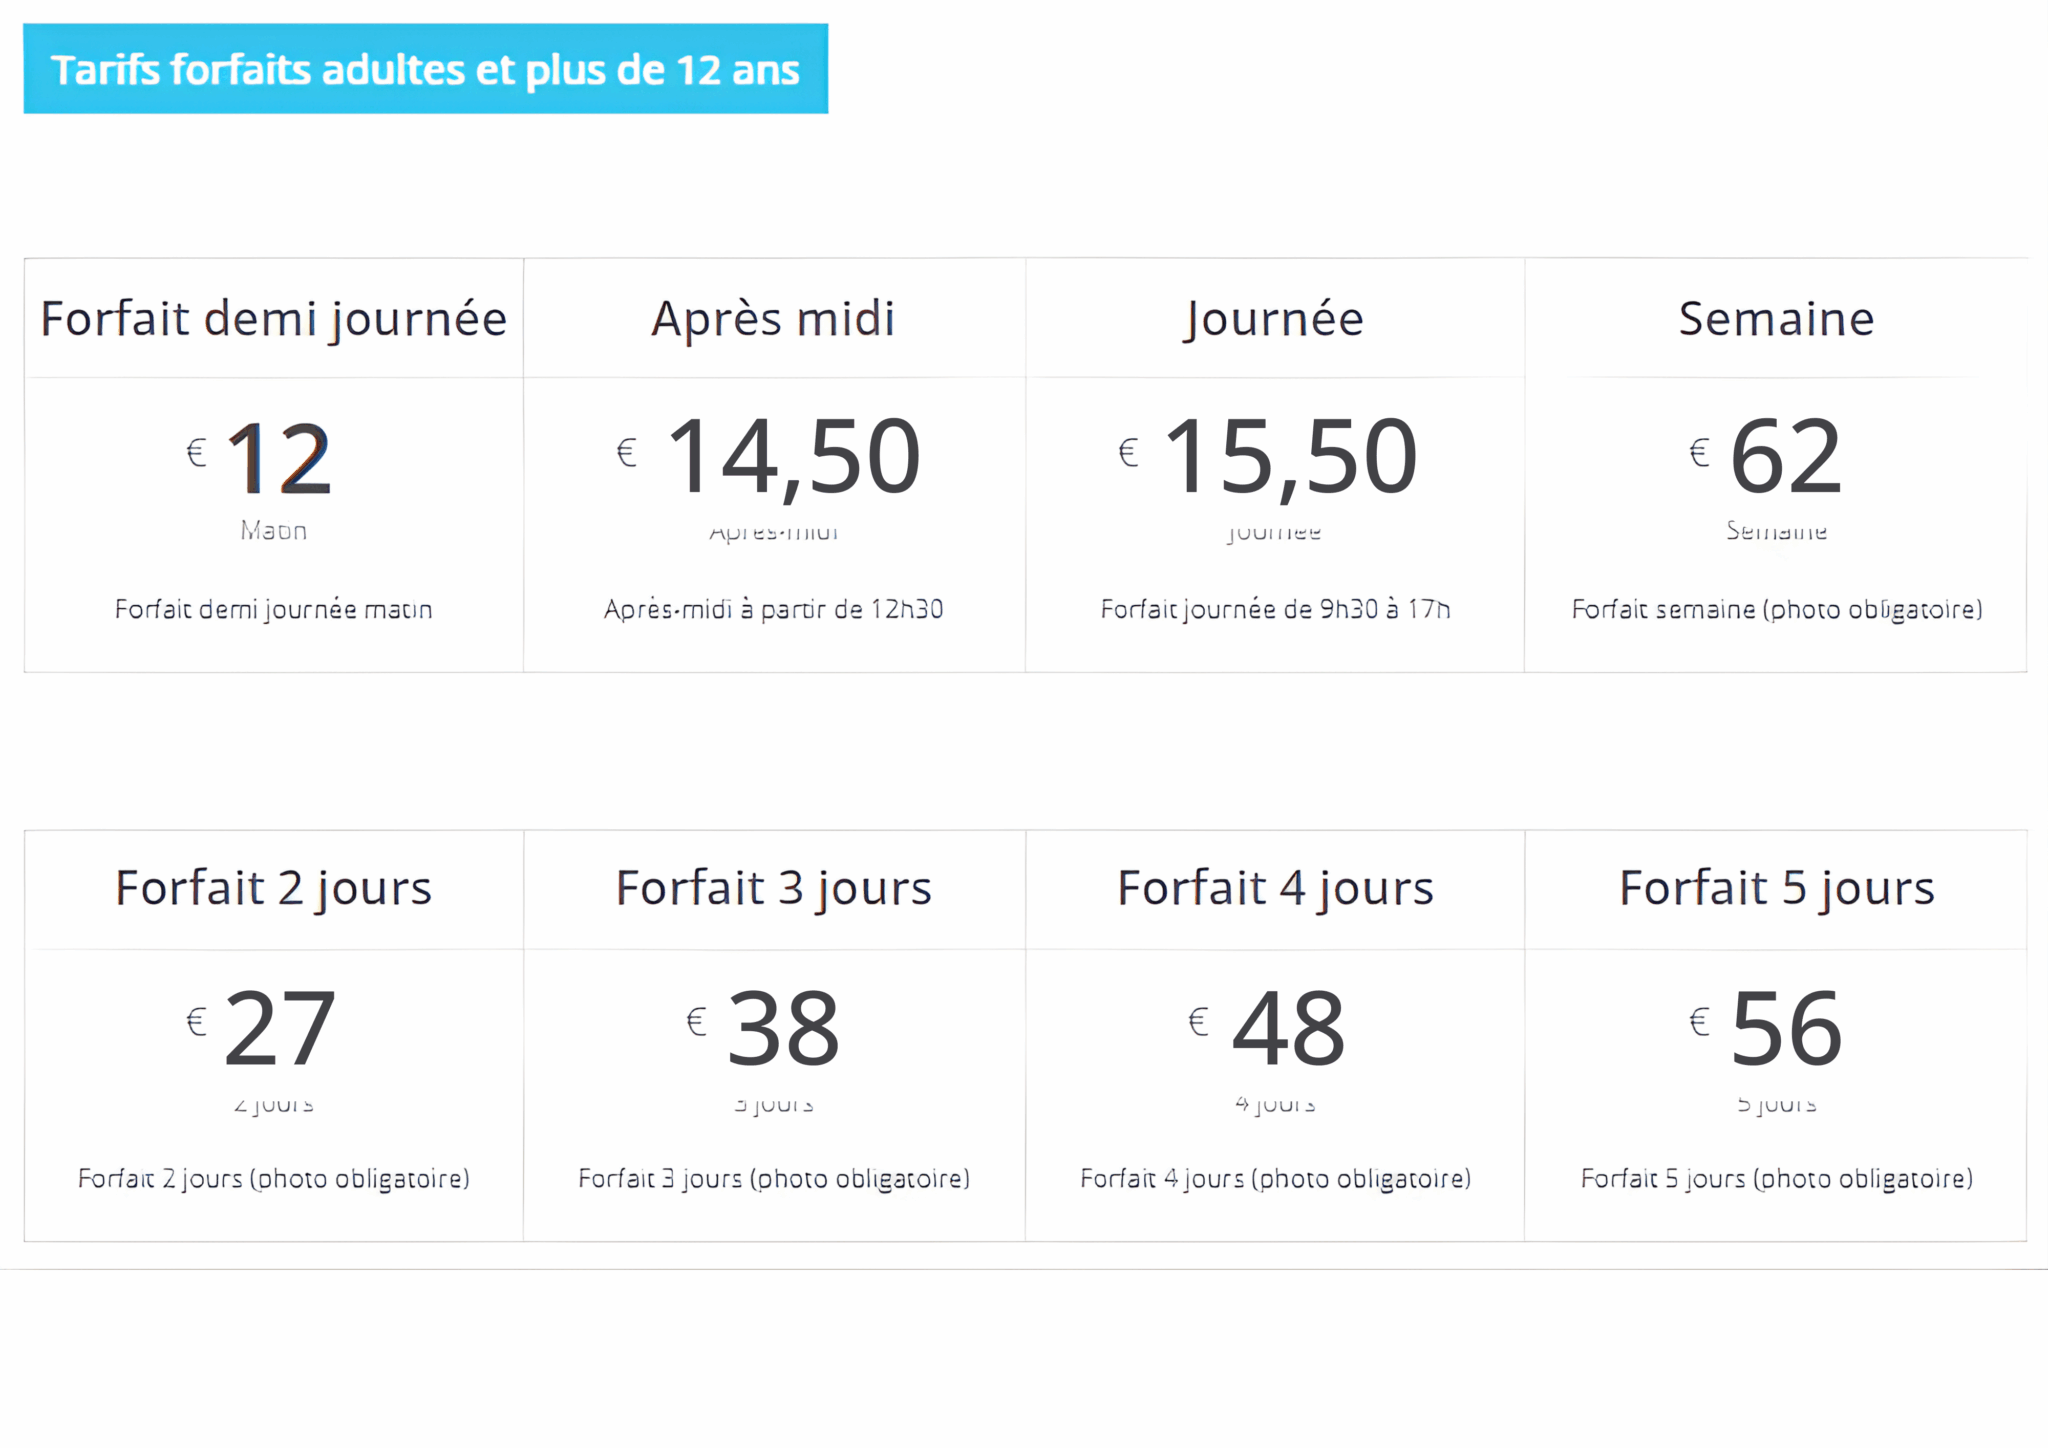Click the "Après midi" card heading
Viewport: 2048px width, 1448px height.
(x=773, y=319)
